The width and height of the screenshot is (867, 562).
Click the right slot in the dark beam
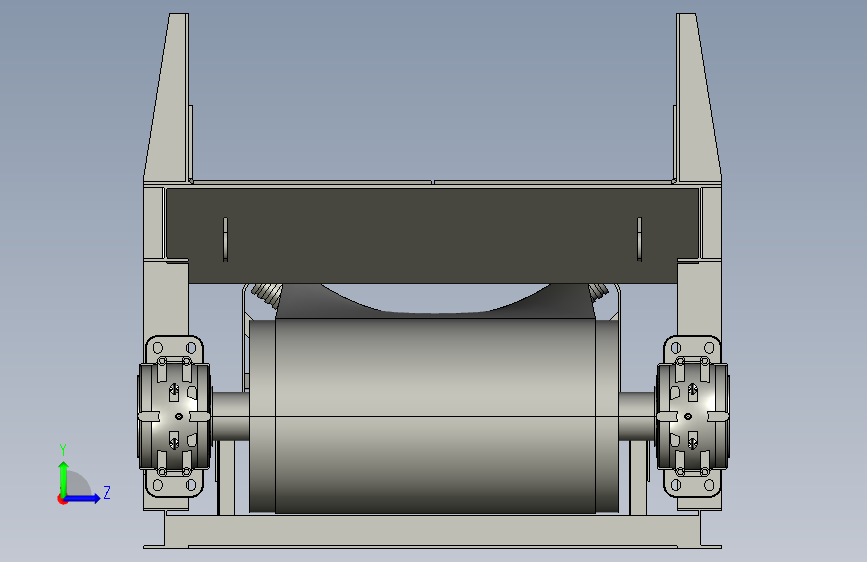(639, 239)
